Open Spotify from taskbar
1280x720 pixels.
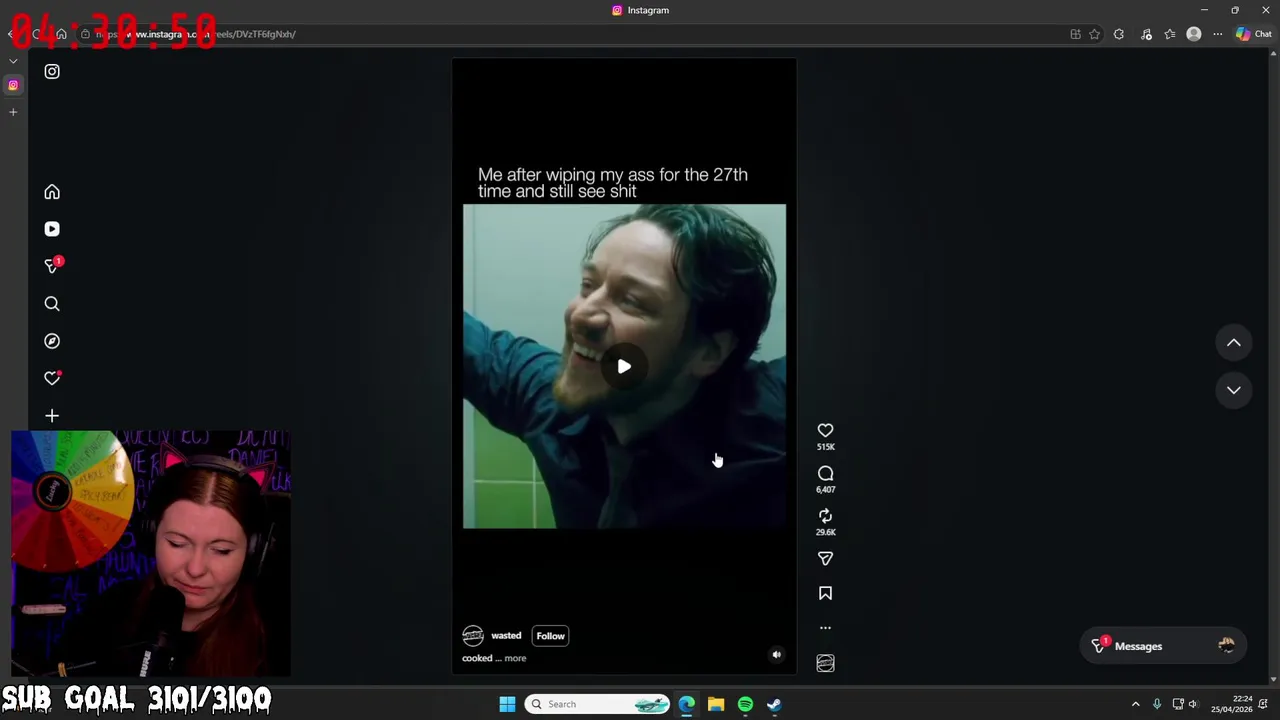coord(745,704)
